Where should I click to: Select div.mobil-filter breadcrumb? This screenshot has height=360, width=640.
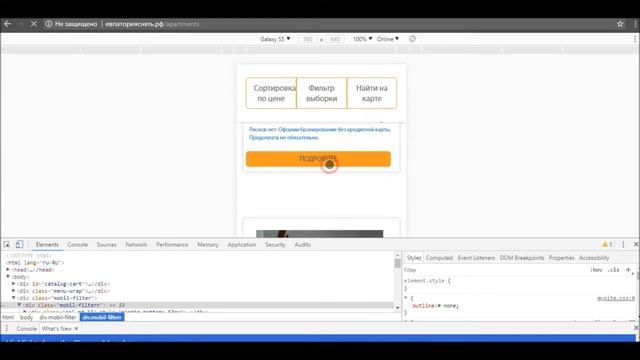[58, 317]
